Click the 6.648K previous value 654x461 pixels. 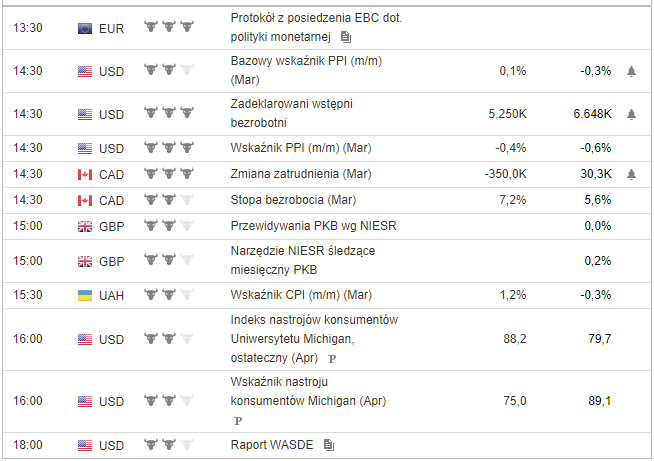pos(592,114)
